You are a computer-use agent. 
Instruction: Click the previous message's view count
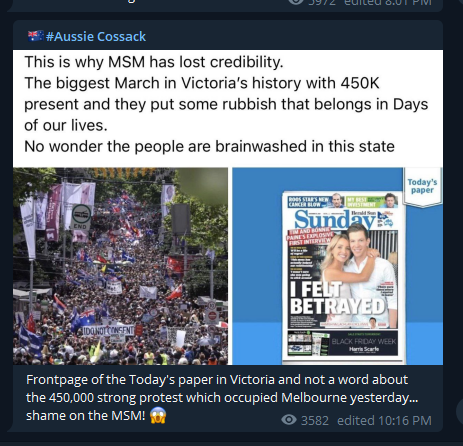point(318,3)
